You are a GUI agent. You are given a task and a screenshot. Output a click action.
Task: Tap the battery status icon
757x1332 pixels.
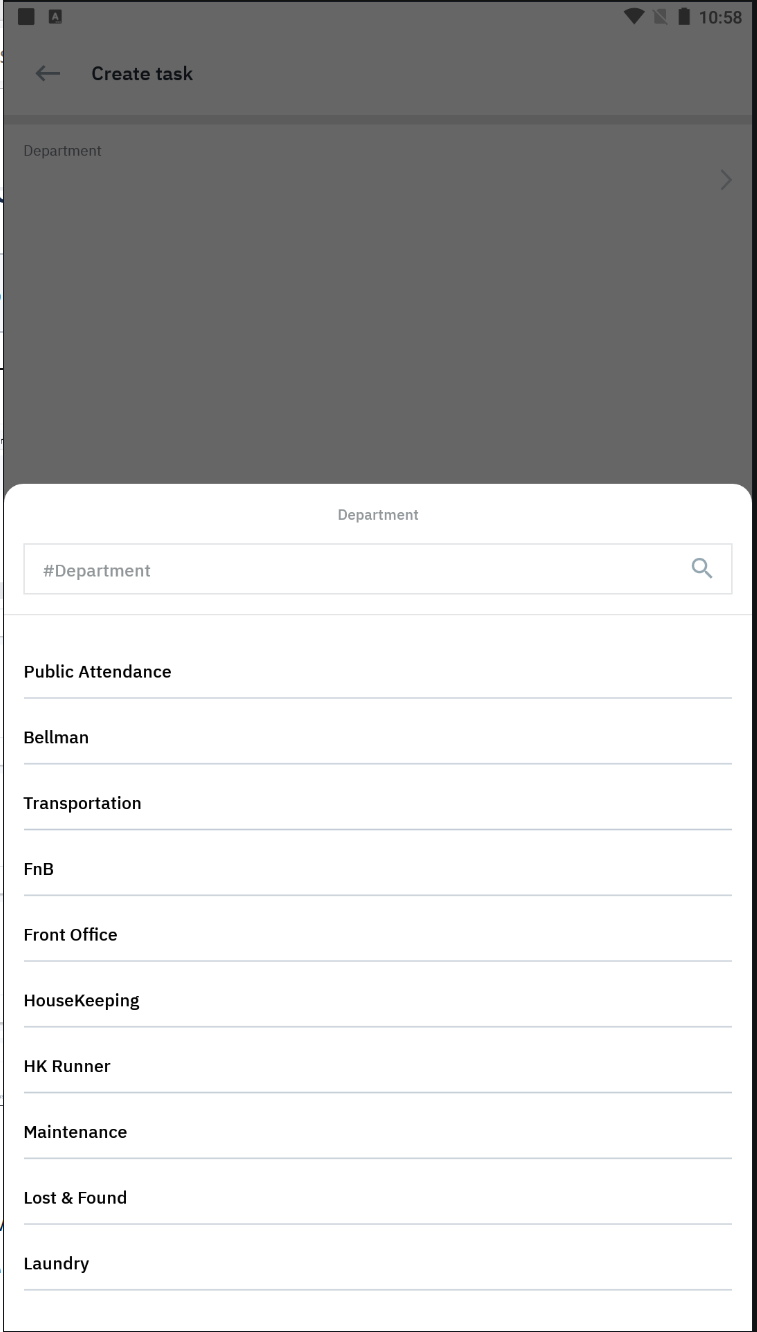click(685, 17)
